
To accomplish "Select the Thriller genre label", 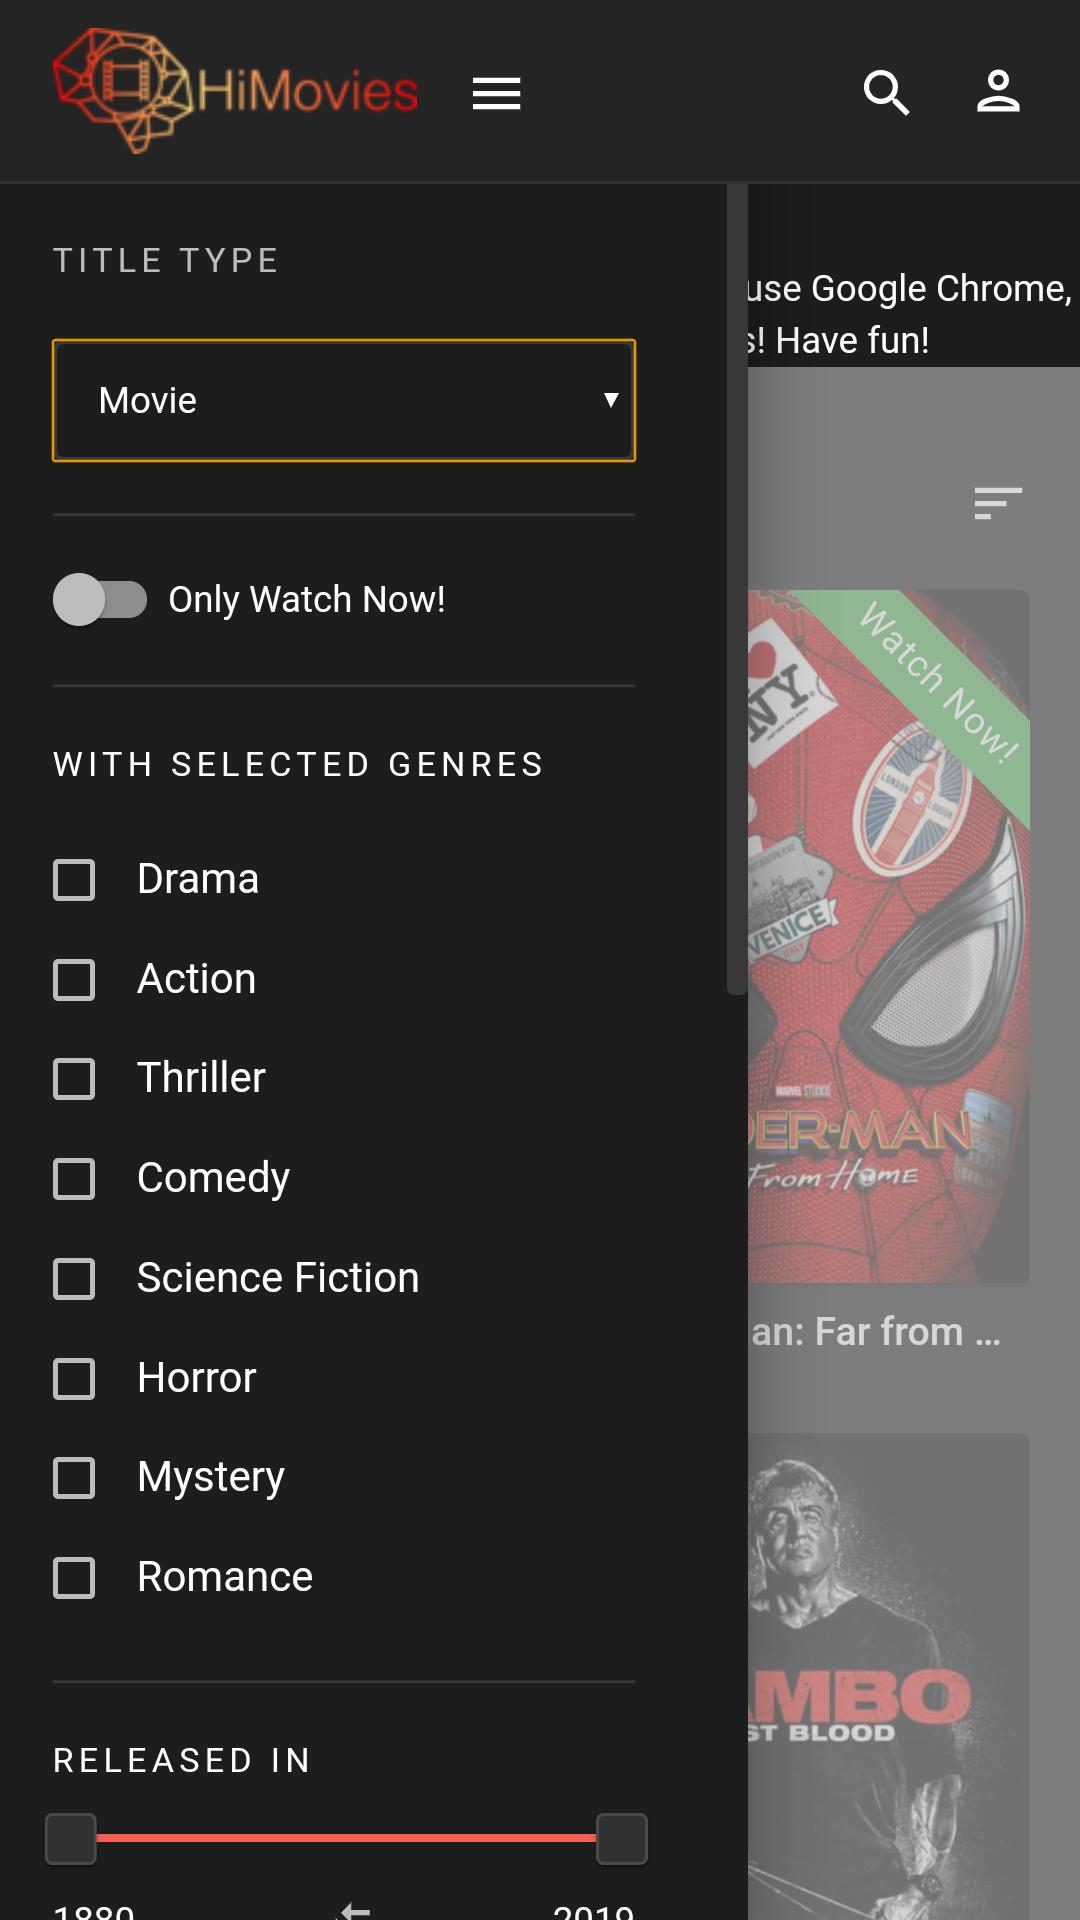I will click(x=201, y=1078).
